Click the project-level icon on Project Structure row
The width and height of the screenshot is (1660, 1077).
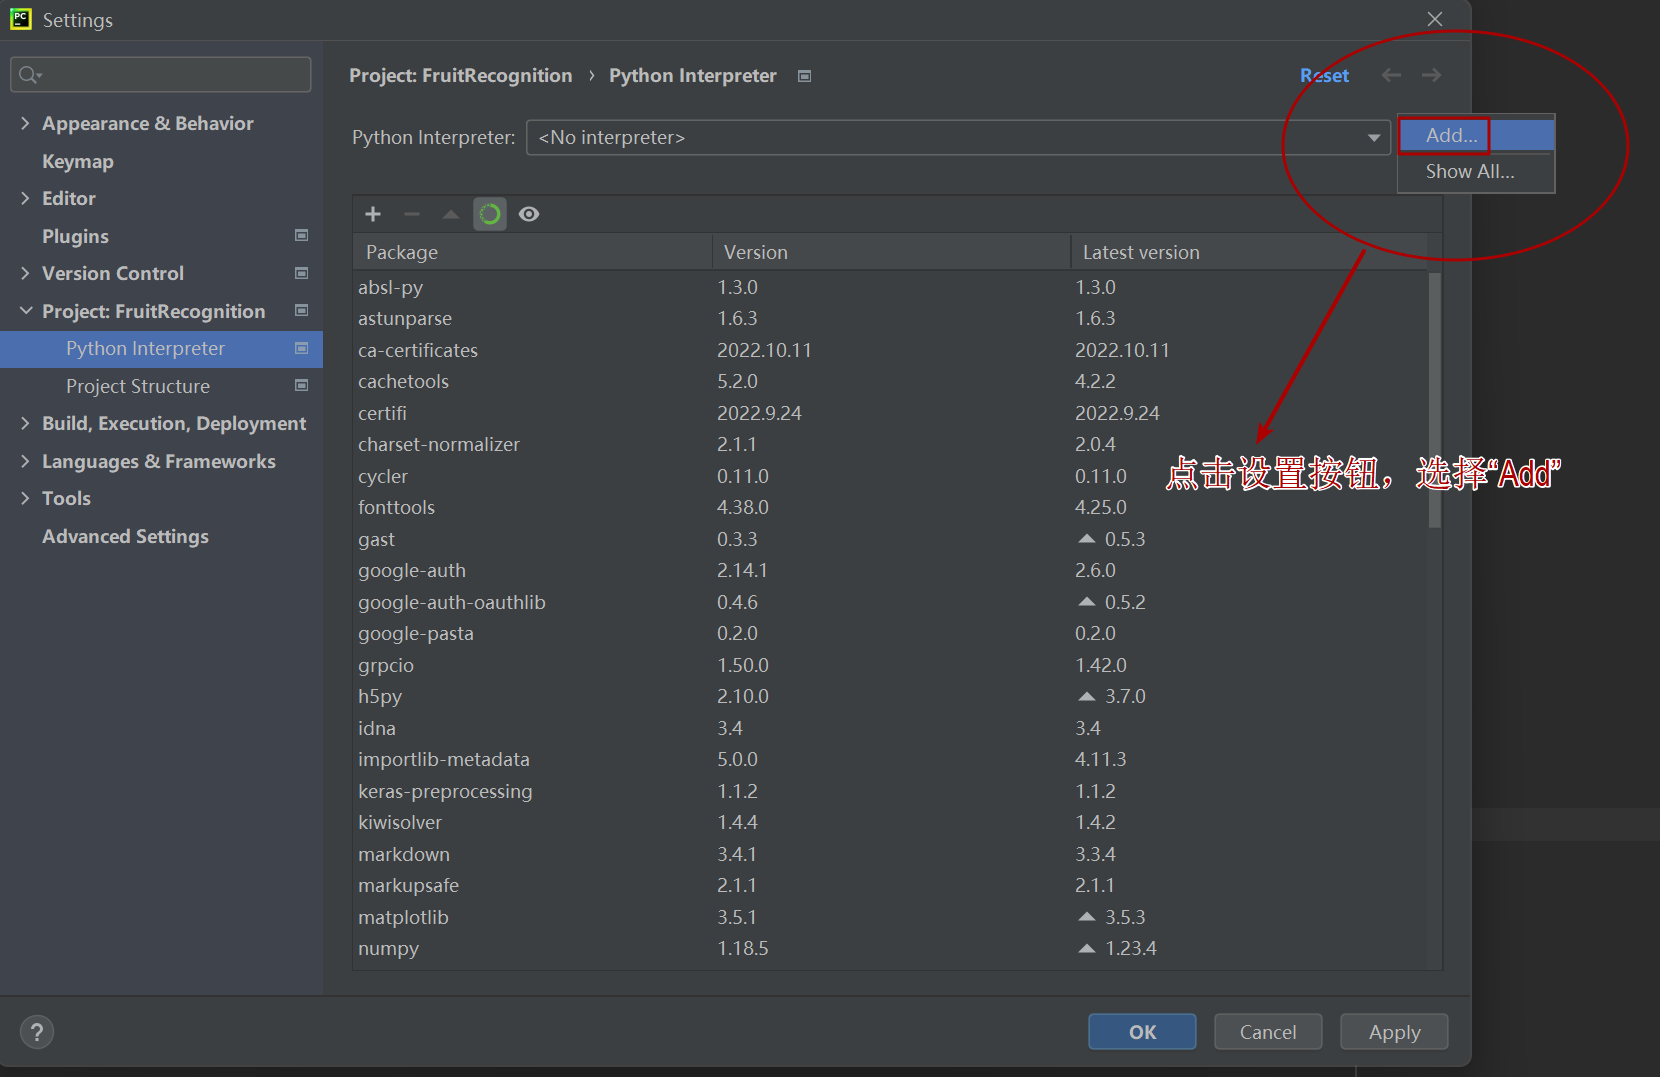pos(301,385)
